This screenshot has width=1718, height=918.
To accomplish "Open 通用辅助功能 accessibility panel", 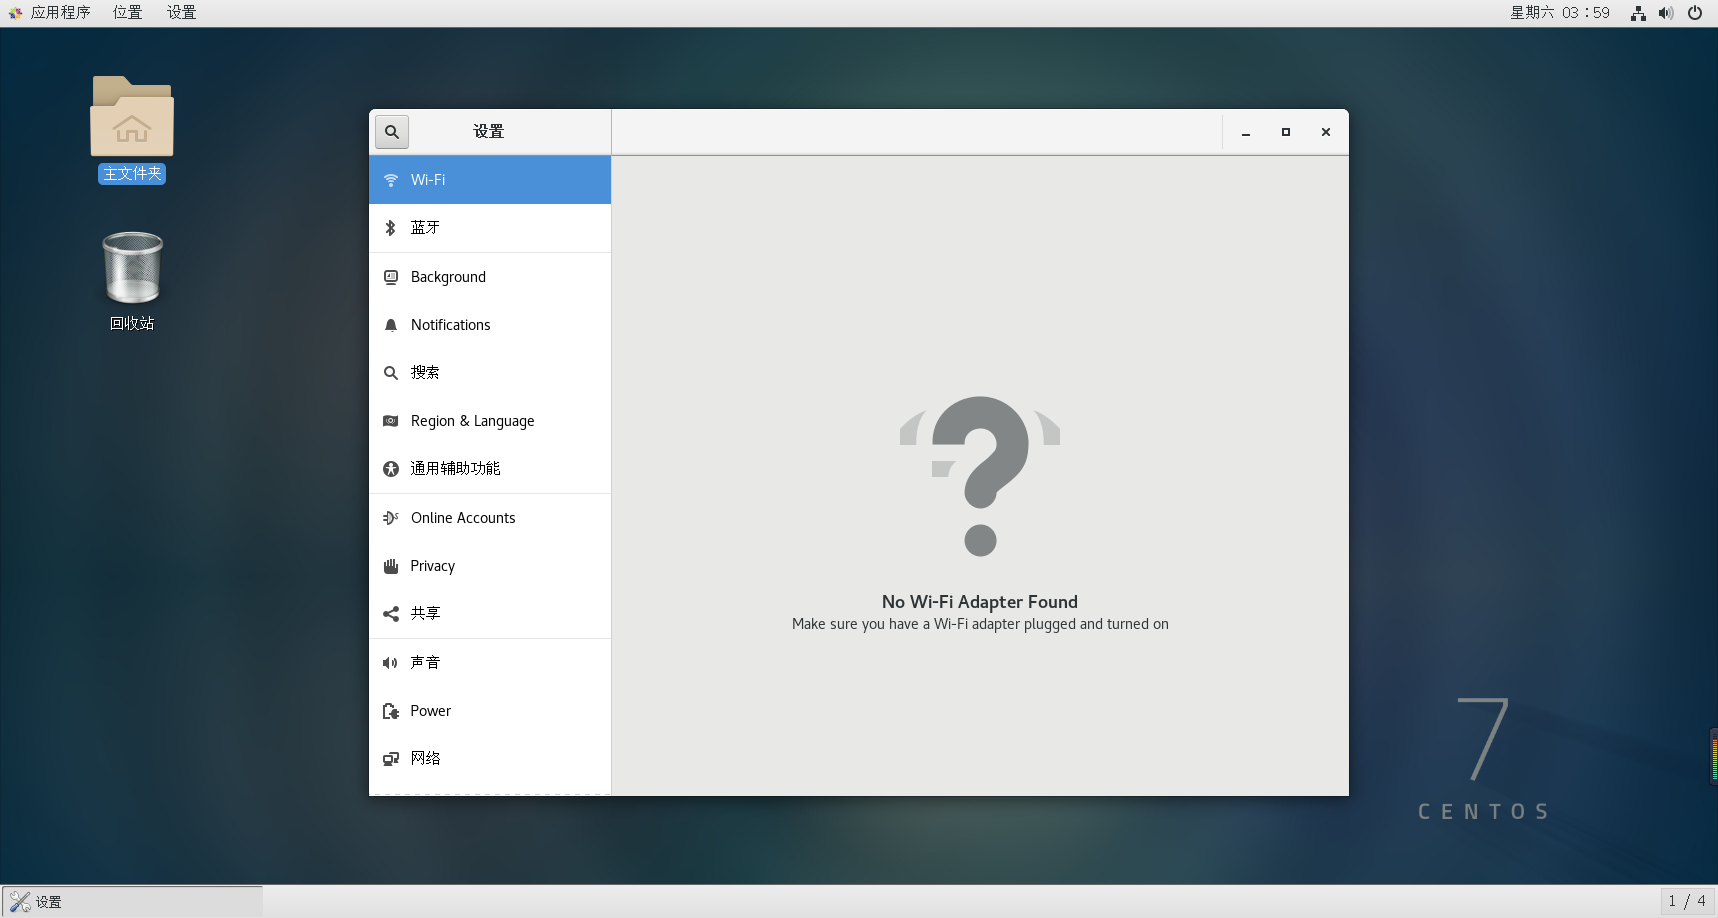I will 490,469.
